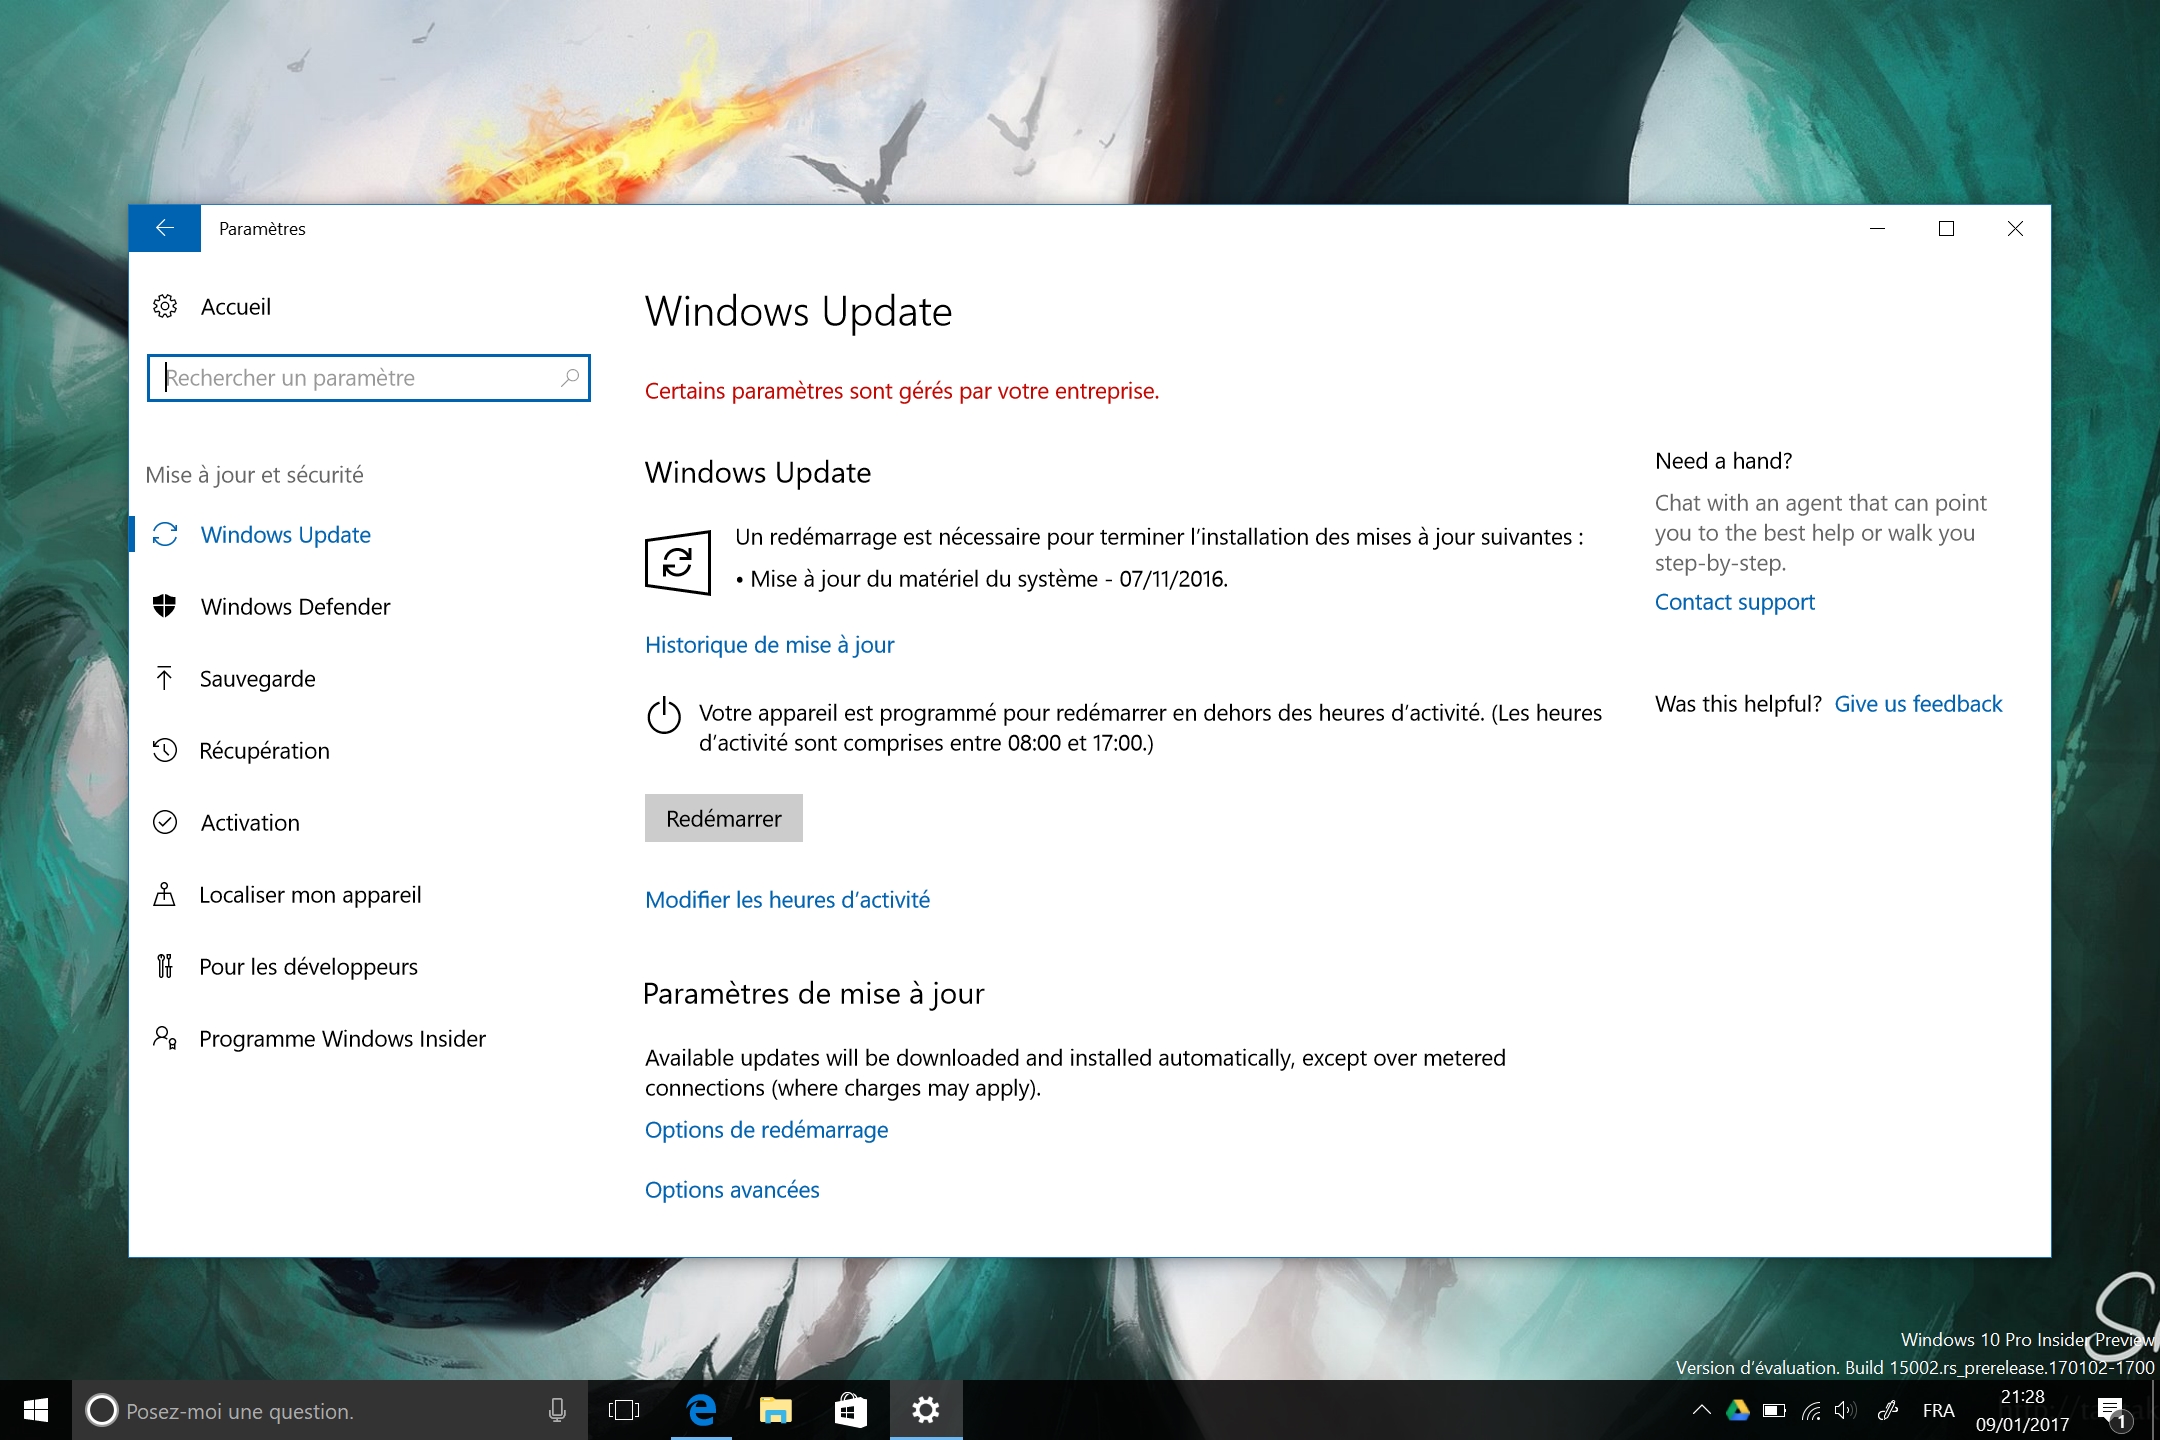Click the red 'Certains paramètres sont gérés' notice
This screenshot has width=2160, height=1440.
point(902,391)
